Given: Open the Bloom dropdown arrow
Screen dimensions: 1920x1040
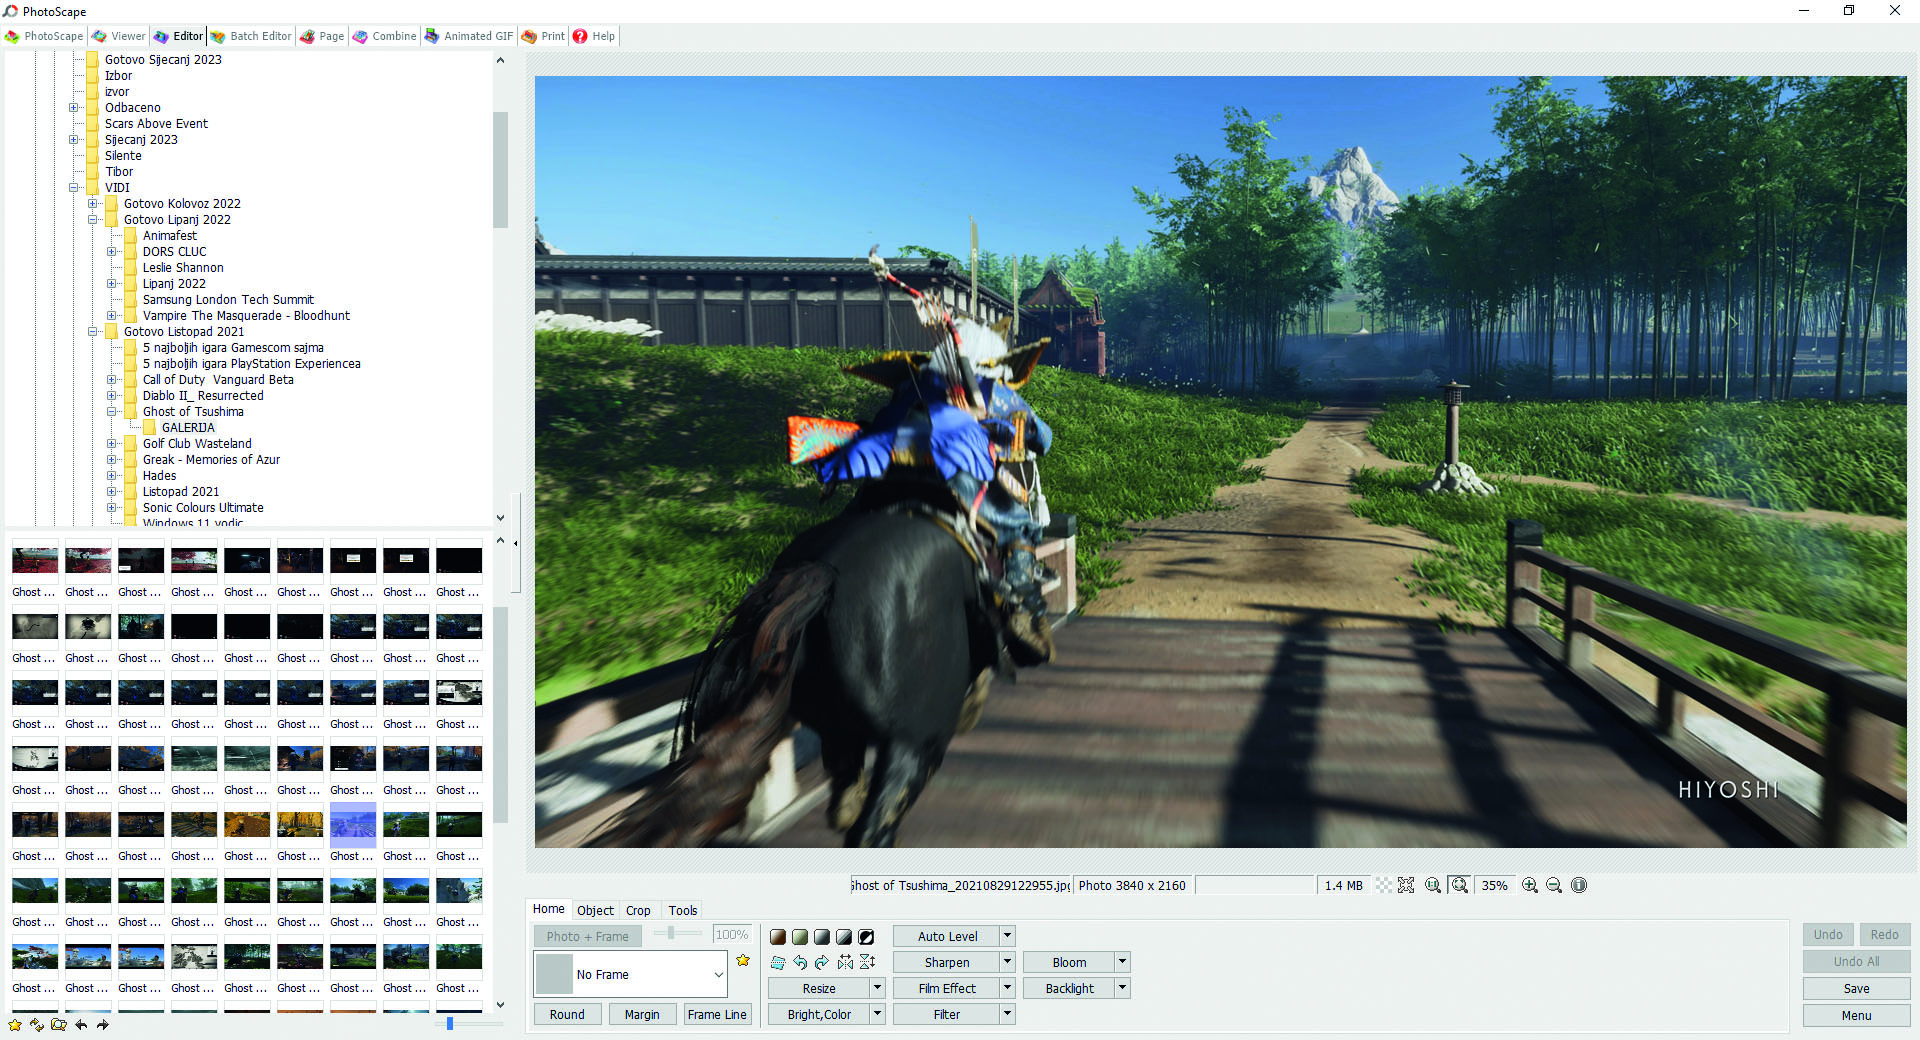Looking at the screenshot, I should pos(1123,962).
